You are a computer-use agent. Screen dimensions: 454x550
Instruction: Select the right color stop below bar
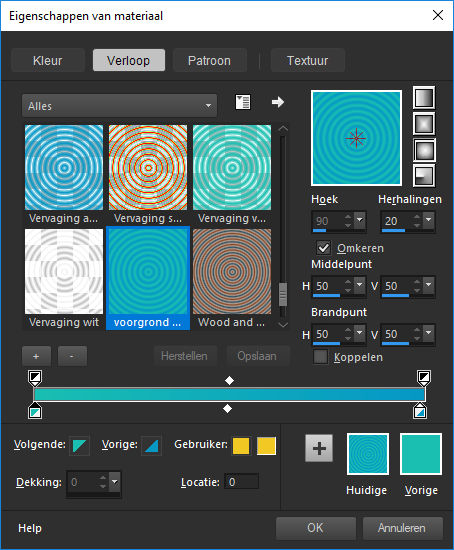coord(420,411)
